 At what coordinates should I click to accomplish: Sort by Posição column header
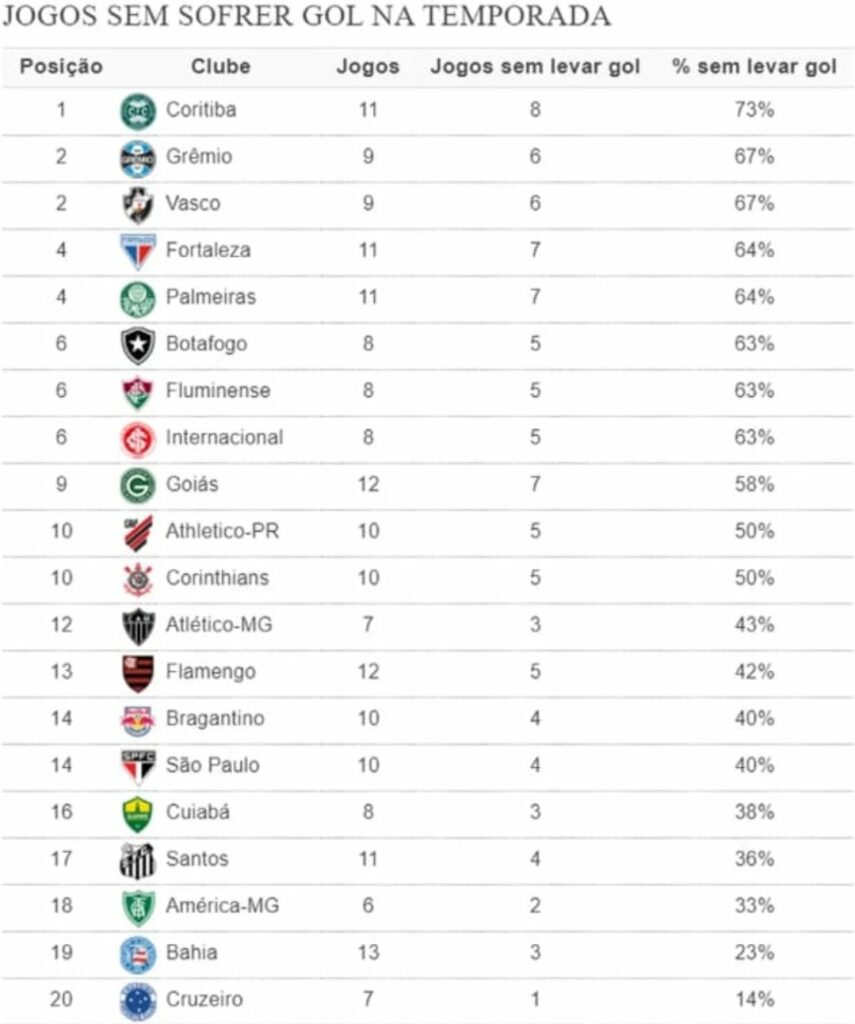(61, 66)
